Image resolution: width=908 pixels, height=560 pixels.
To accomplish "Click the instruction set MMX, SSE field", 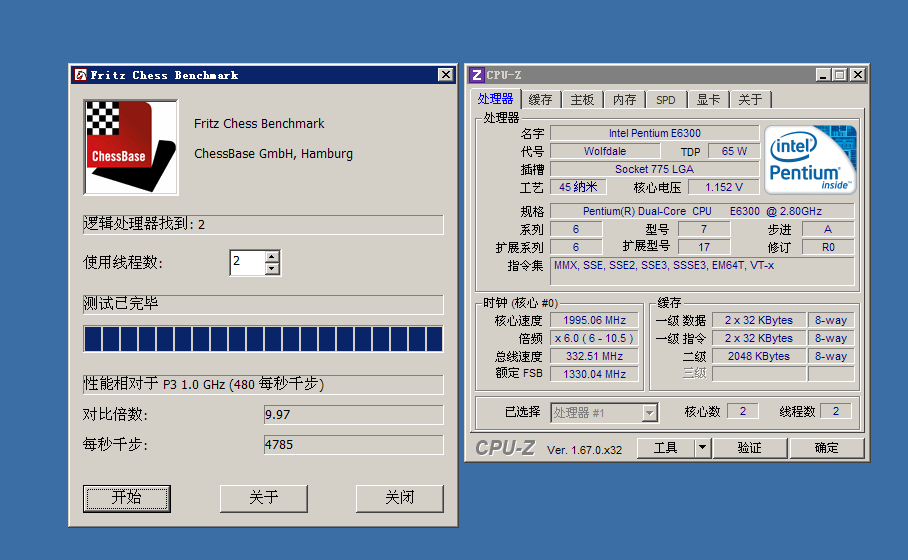I will pyautogui.click(x=702, y=271).
